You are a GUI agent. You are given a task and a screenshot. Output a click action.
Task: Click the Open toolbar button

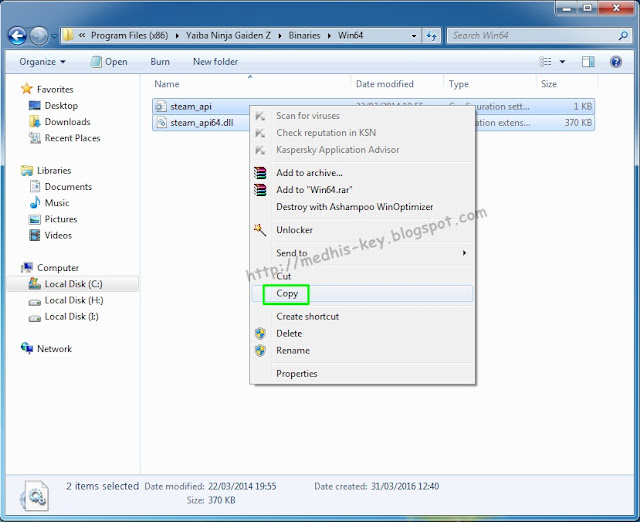(109, 62)
